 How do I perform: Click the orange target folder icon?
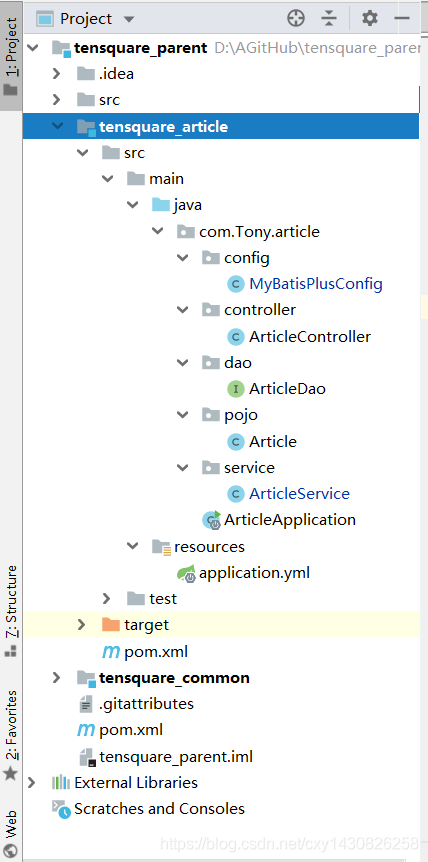[111, 625]
